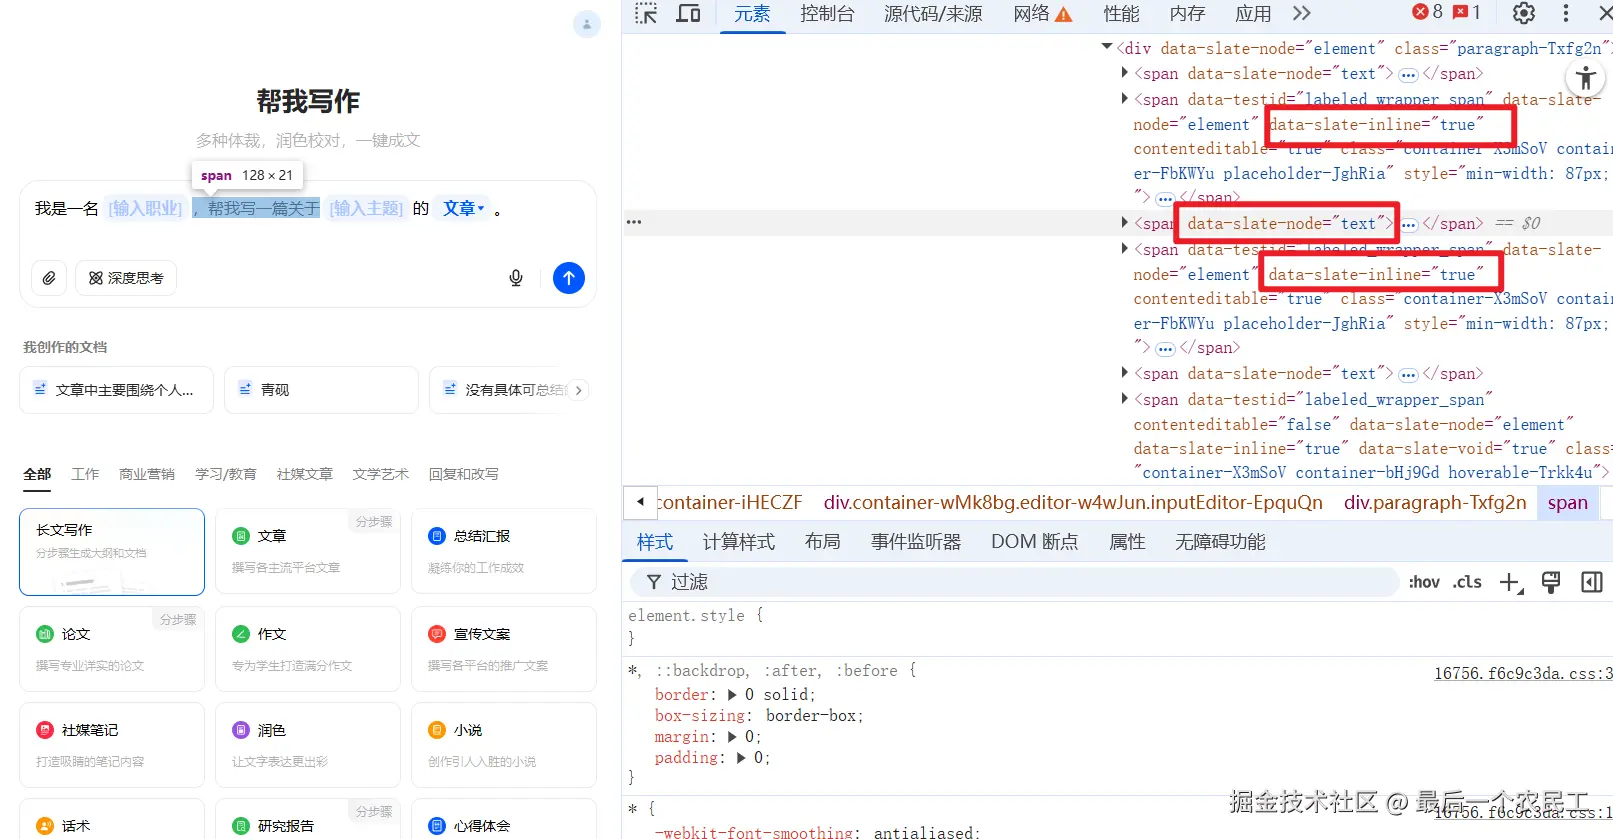The height and width of the screenshot is (839, 1613).
Task: Open the 布局 Layout tab
Action: pos(822,542)
